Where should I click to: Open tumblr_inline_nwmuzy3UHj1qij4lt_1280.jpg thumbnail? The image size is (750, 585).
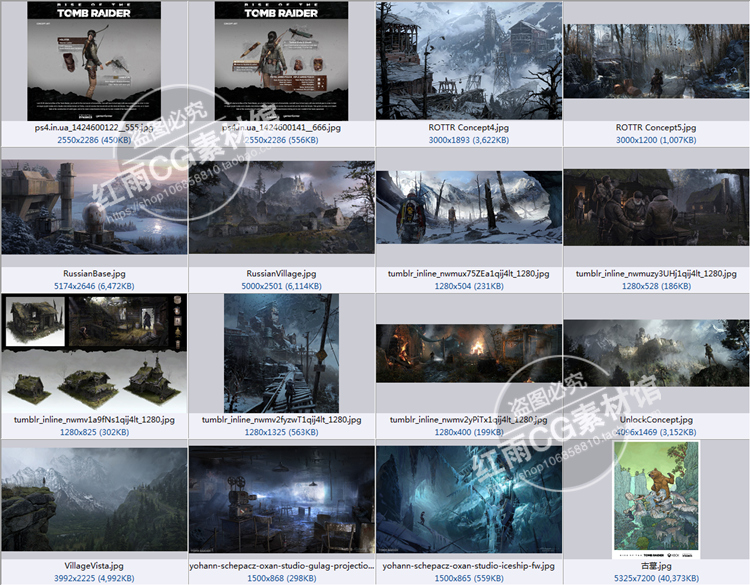[x=656, y=207]
